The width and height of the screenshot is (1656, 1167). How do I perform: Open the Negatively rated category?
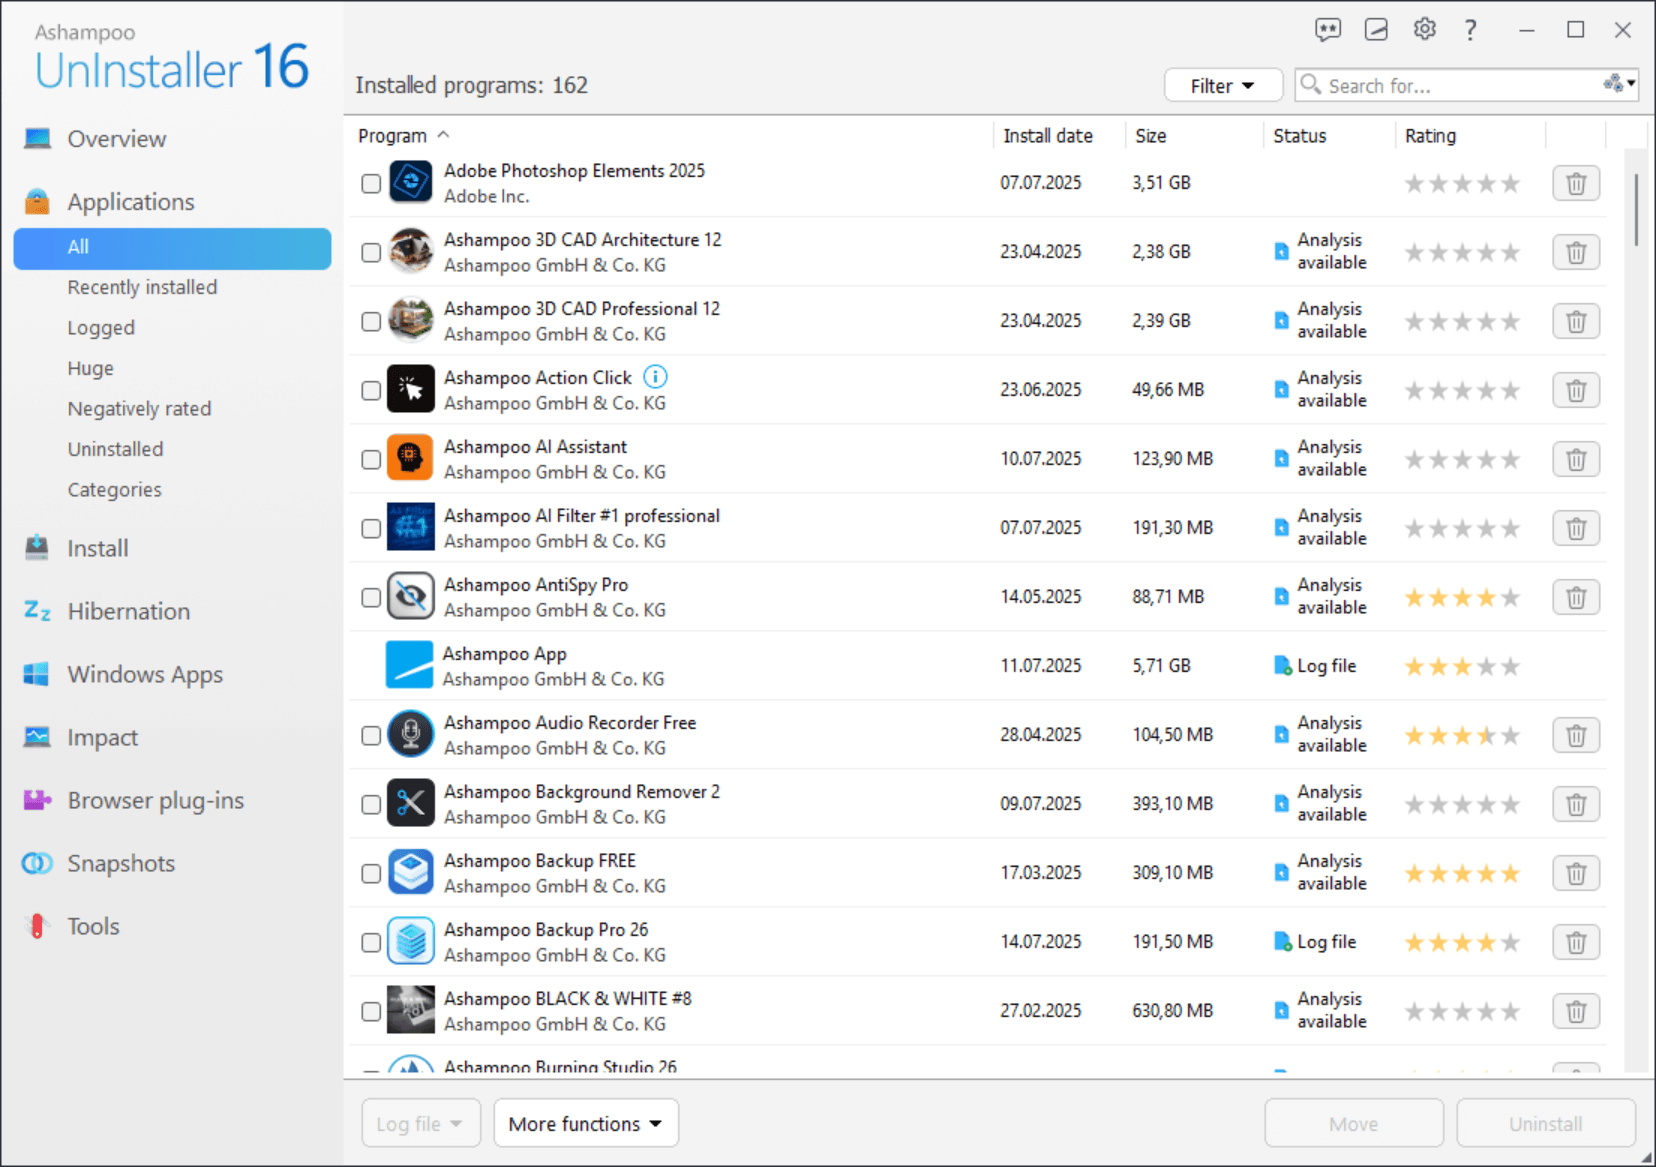click(x=139, y=408)
